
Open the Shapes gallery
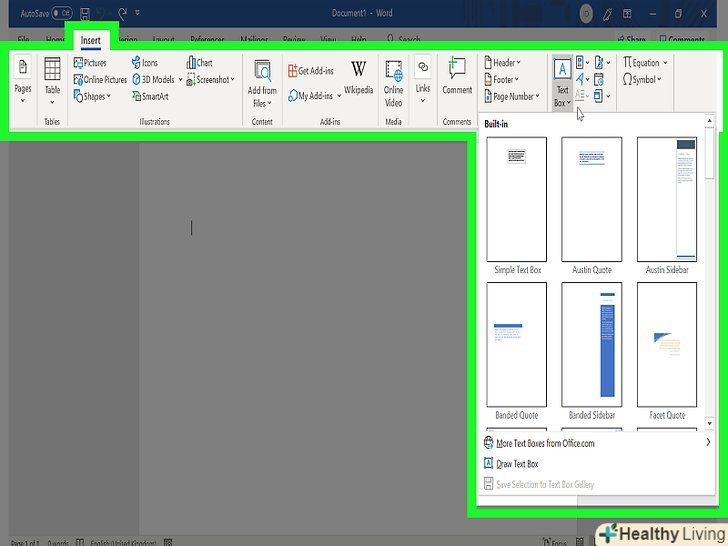coord(92,96)
